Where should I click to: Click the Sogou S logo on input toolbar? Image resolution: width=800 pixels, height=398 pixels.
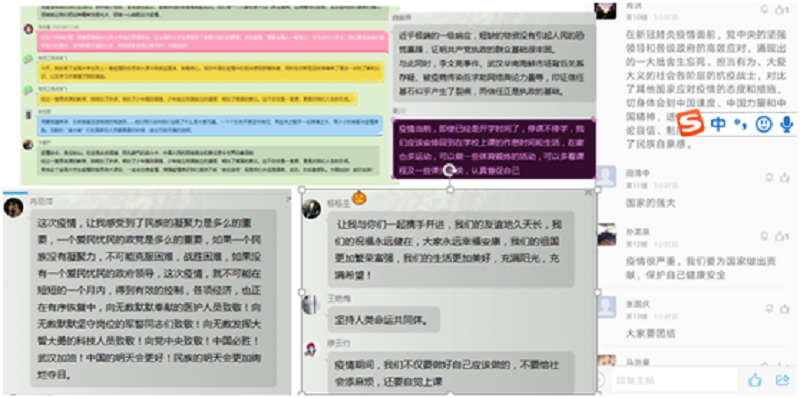[690, 124]
